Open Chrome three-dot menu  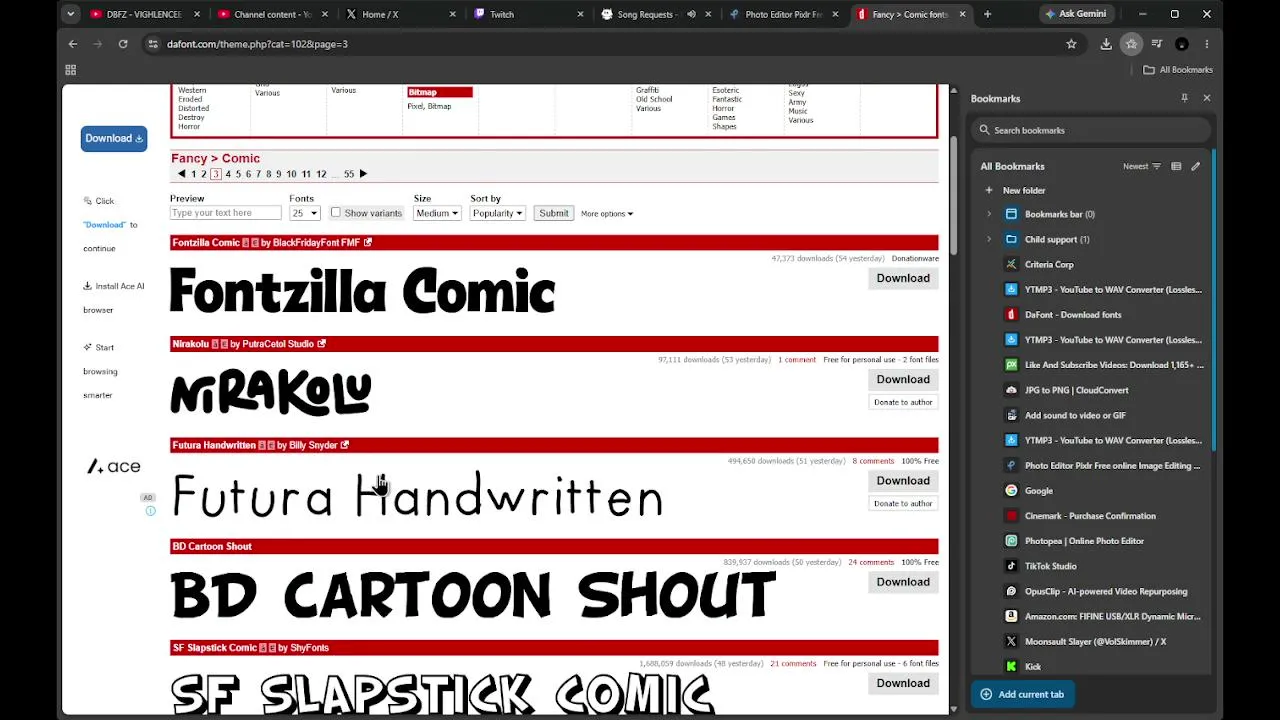(x=1207, y=44)
